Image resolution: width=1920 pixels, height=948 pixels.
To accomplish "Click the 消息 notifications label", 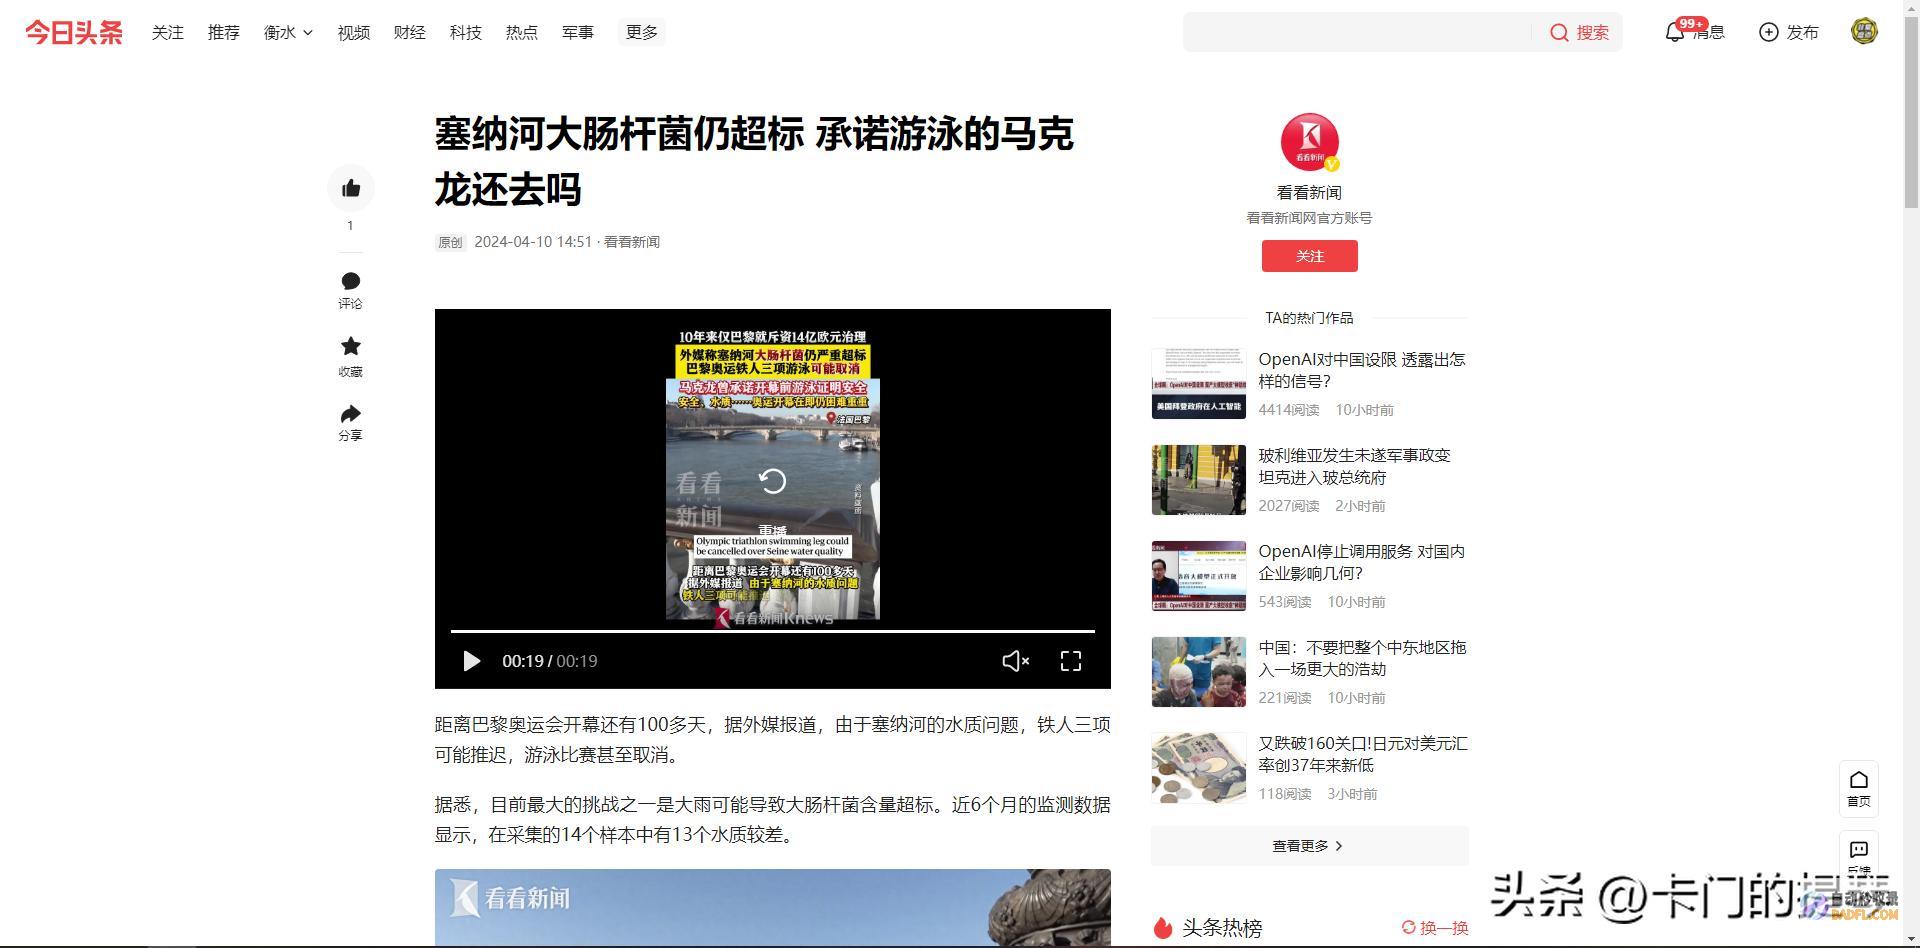I will point(1708,32).
